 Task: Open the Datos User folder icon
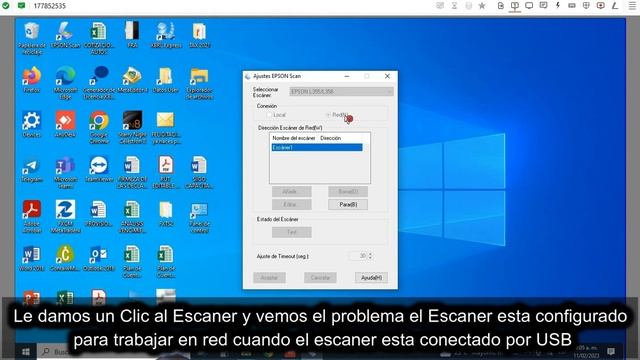point(166,80)
